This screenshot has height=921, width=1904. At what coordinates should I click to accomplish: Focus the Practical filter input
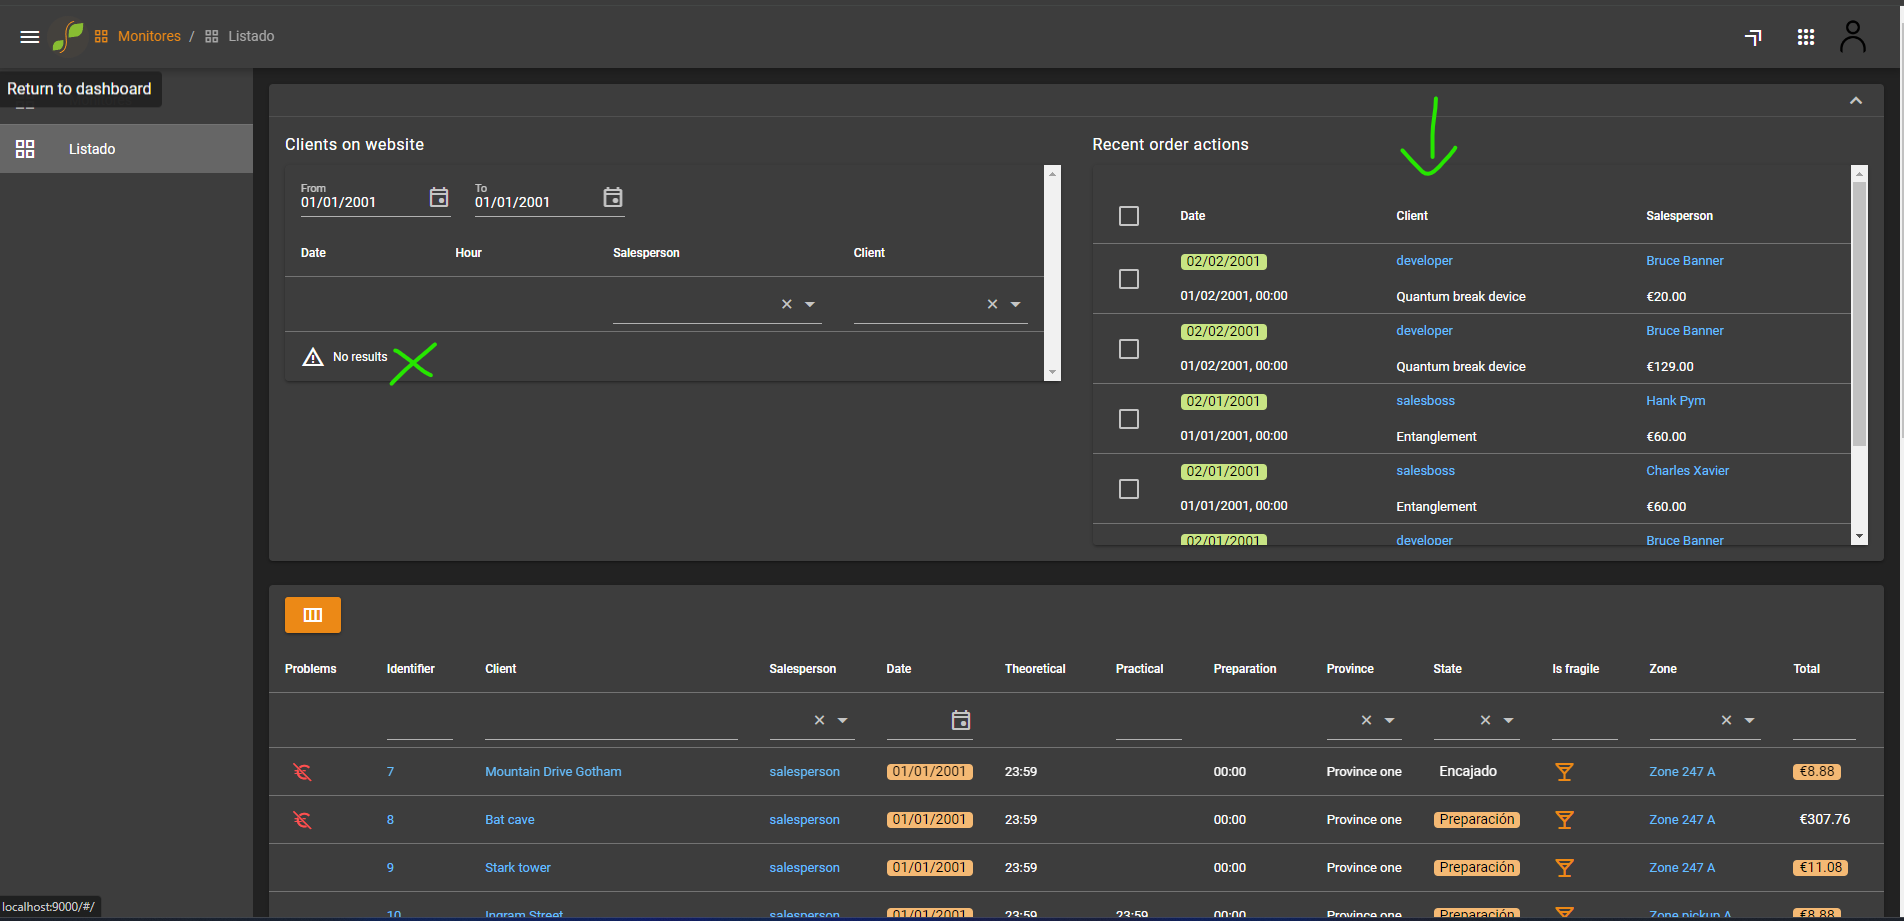[1149, 721]
